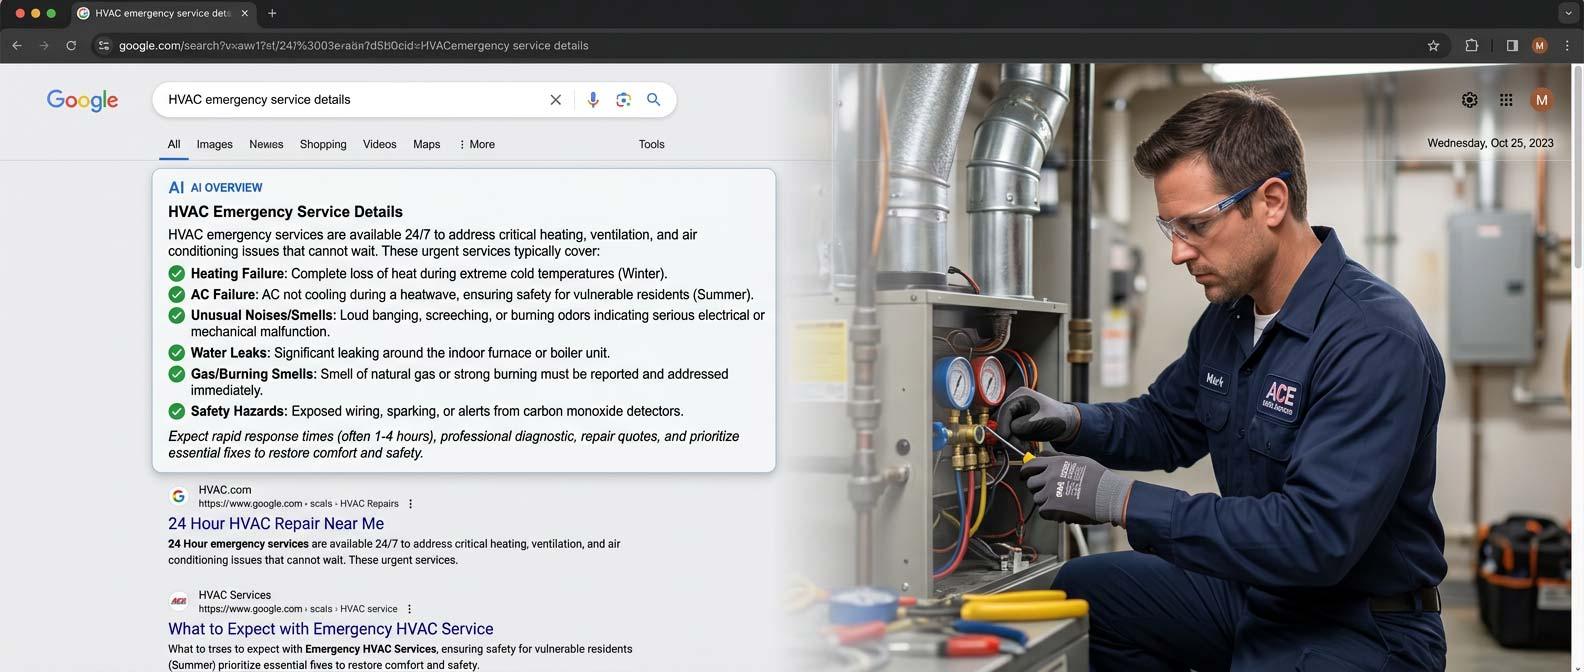This screenshot has height=672, width=1584.
Task: Reload the current page
Action: point(71,46)
